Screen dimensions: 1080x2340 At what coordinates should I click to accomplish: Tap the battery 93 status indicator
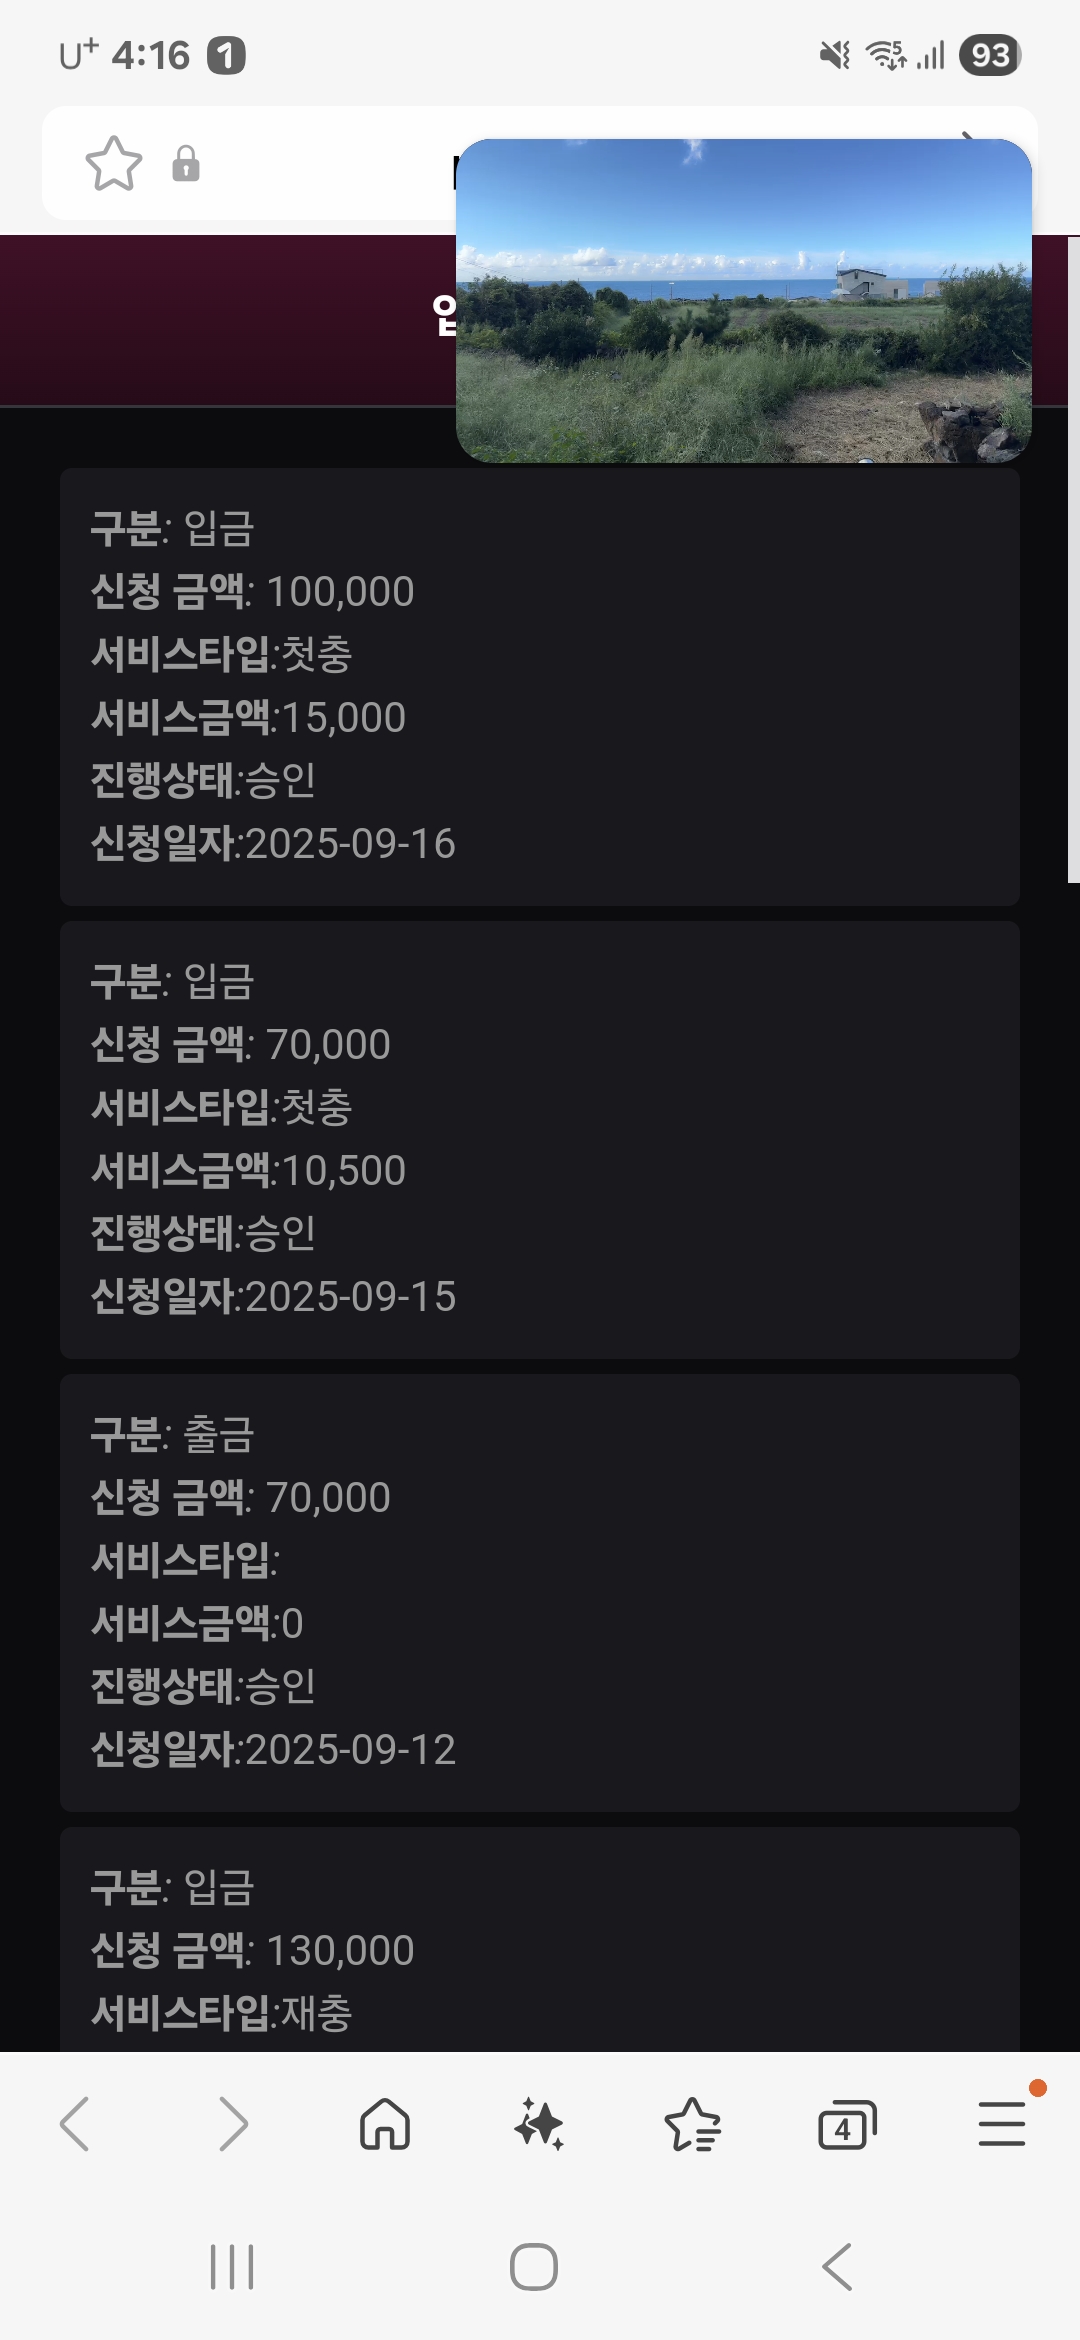click(989, 55)
